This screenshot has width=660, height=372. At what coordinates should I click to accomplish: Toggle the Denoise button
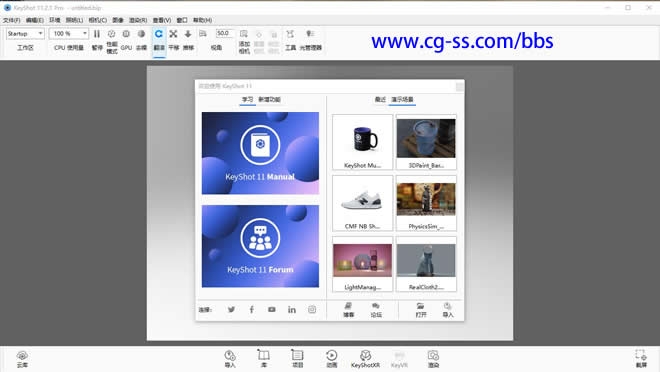141,40
